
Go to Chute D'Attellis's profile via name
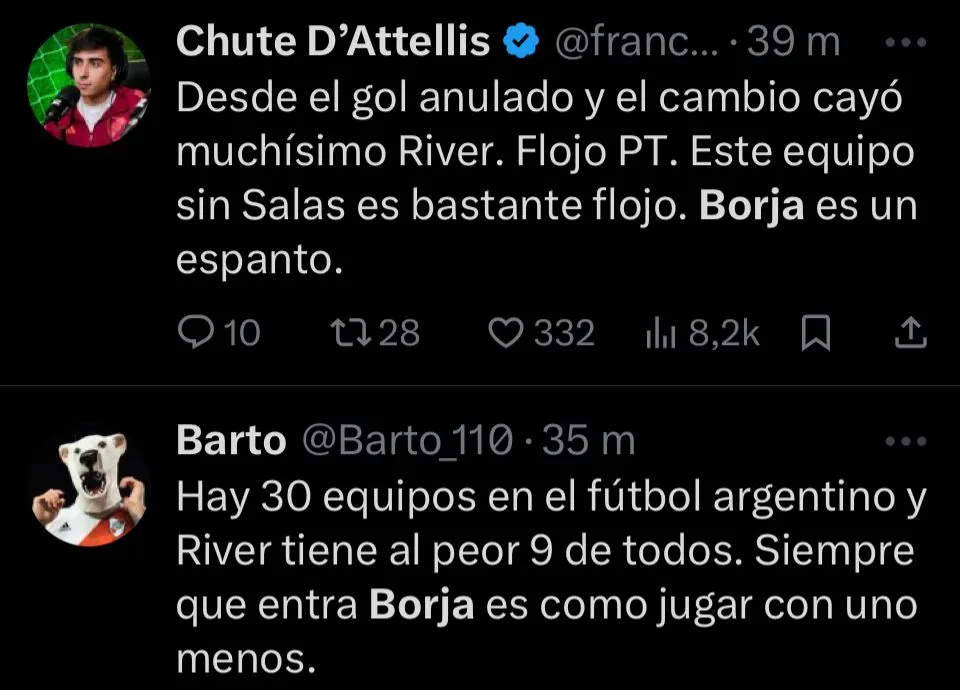coord(333,42)
